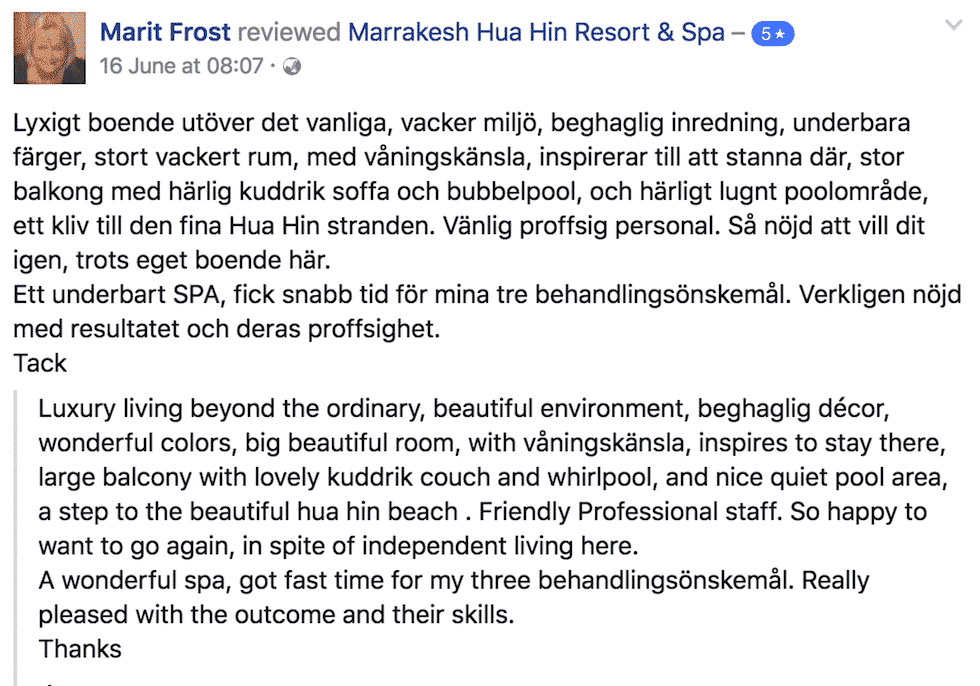980x686 pixels.
Task: Open Marit Frost's profile picture
Action: (49, 48)
